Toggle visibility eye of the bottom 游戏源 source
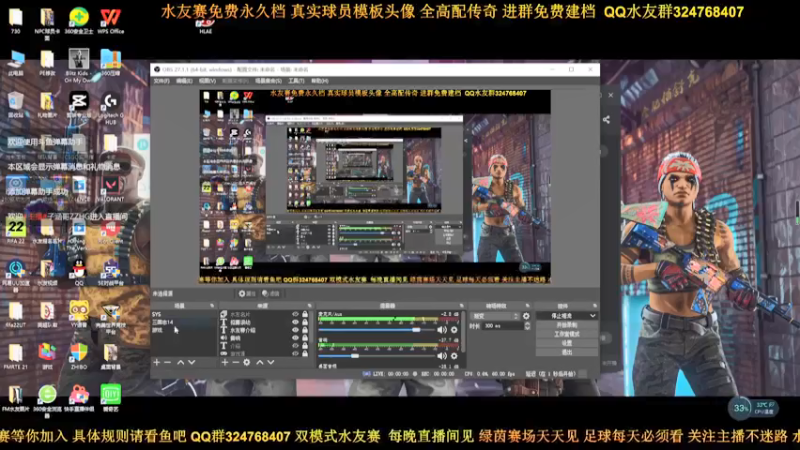Viewport: 800px width, 450px height. pyautogui.click(x=295, y=353)
